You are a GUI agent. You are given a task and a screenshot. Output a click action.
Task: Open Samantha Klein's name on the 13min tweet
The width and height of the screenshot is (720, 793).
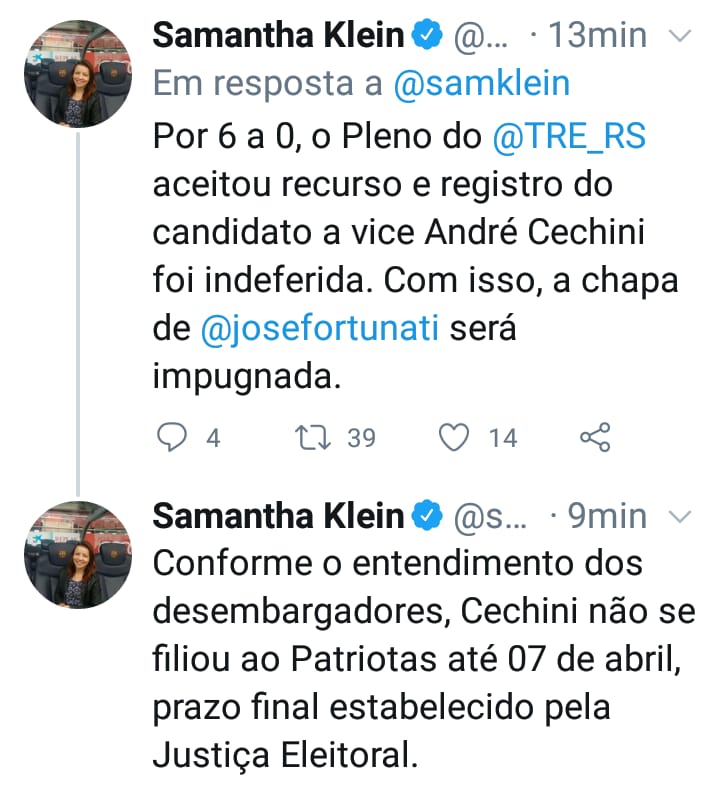tap(278, 36)
